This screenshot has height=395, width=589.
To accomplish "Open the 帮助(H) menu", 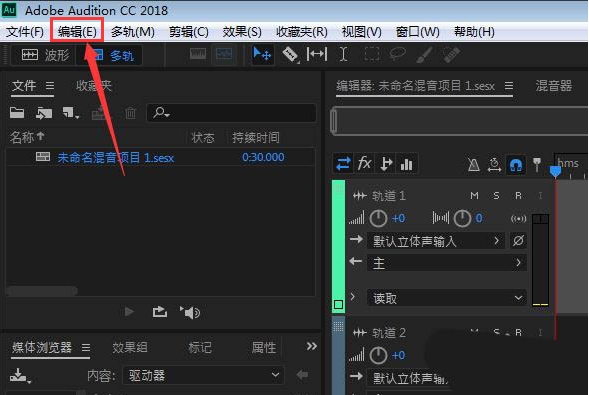I will 474,32.
